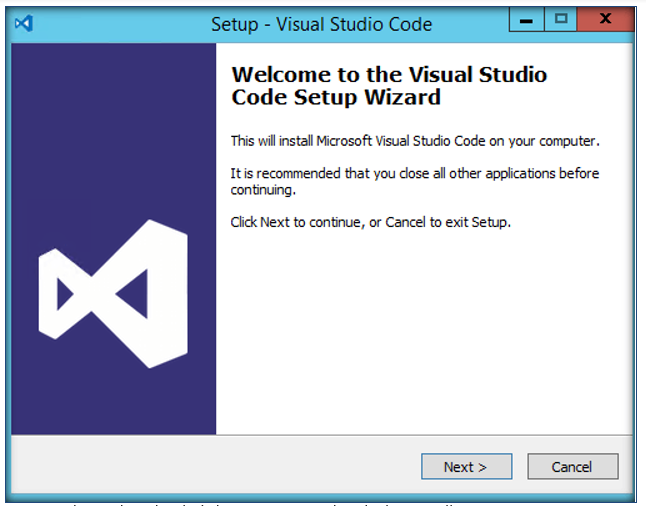Click empty title bar area beside the icon
646x506 pixels.
pos(119,24)
